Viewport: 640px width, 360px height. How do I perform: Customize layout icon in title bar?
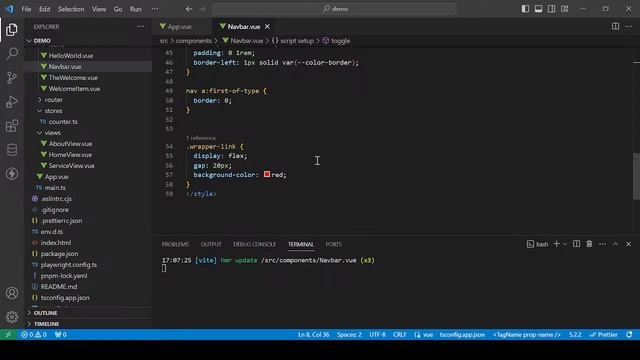[564, 9]
